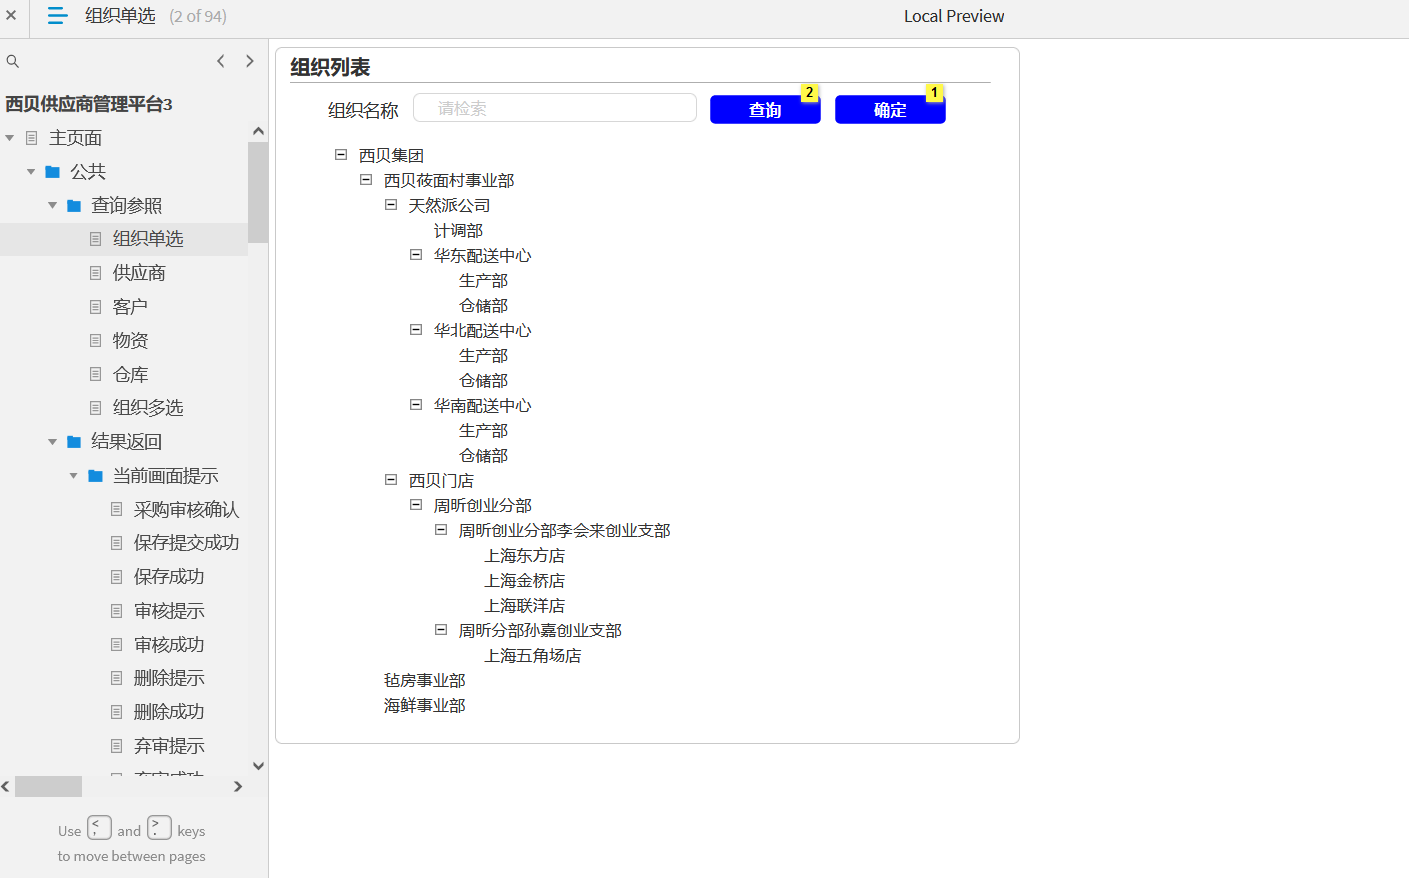Open the 审核成功 page

pos(169,645)
